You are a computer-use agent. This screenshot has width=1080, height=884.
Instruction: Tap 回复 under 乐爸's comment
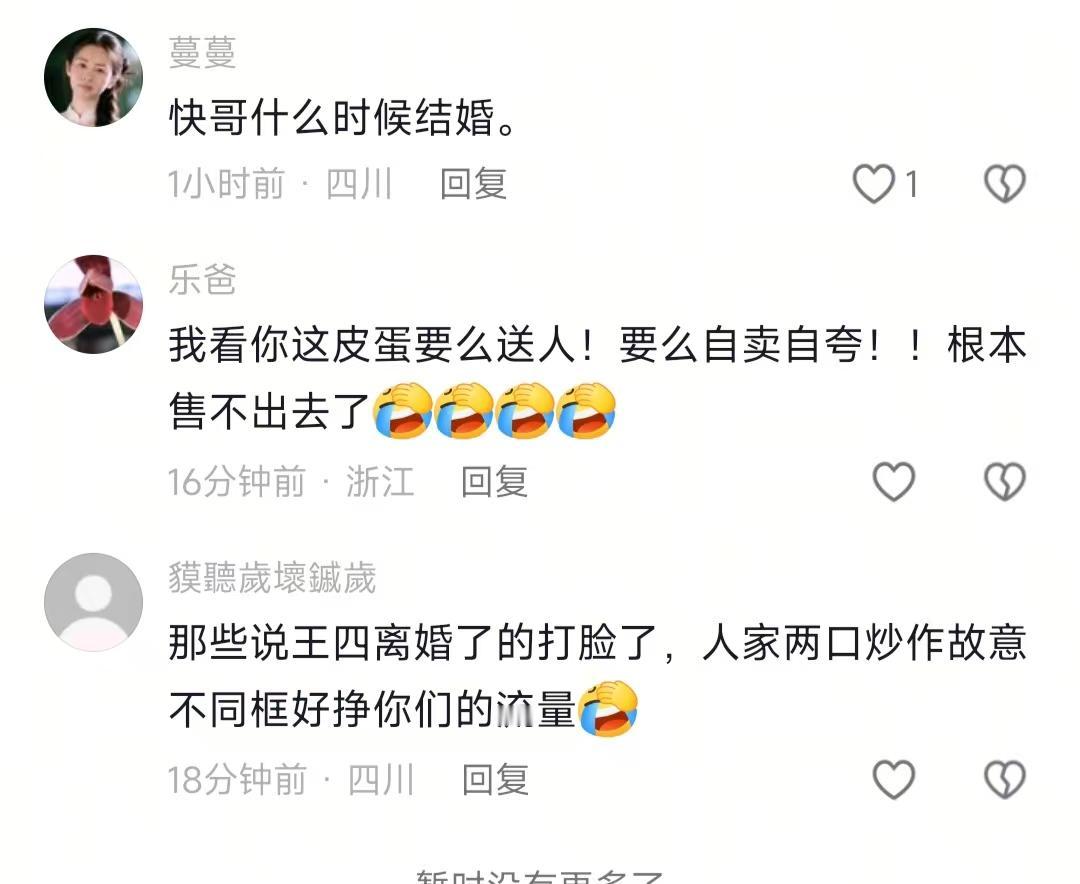495,481
